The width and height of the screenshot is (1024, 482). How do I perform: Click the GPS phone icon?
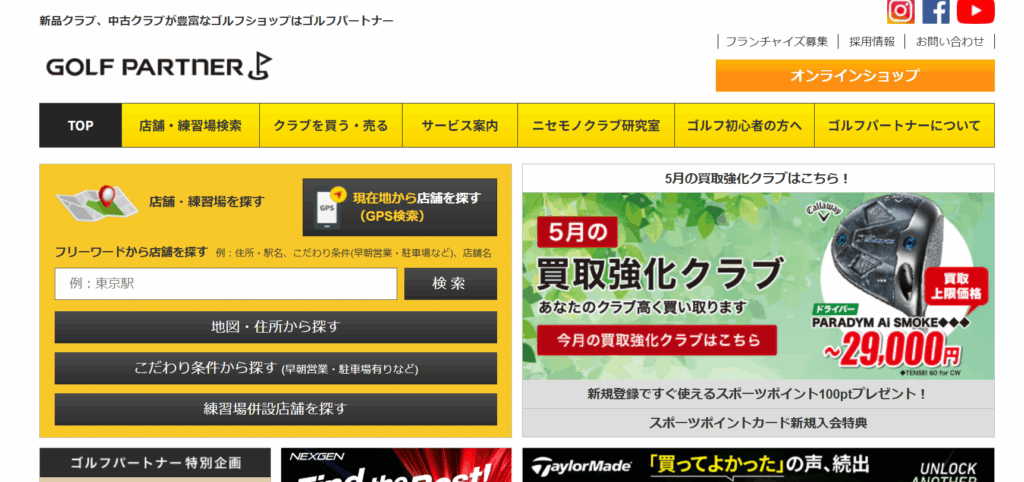click(x=329, y=206)
